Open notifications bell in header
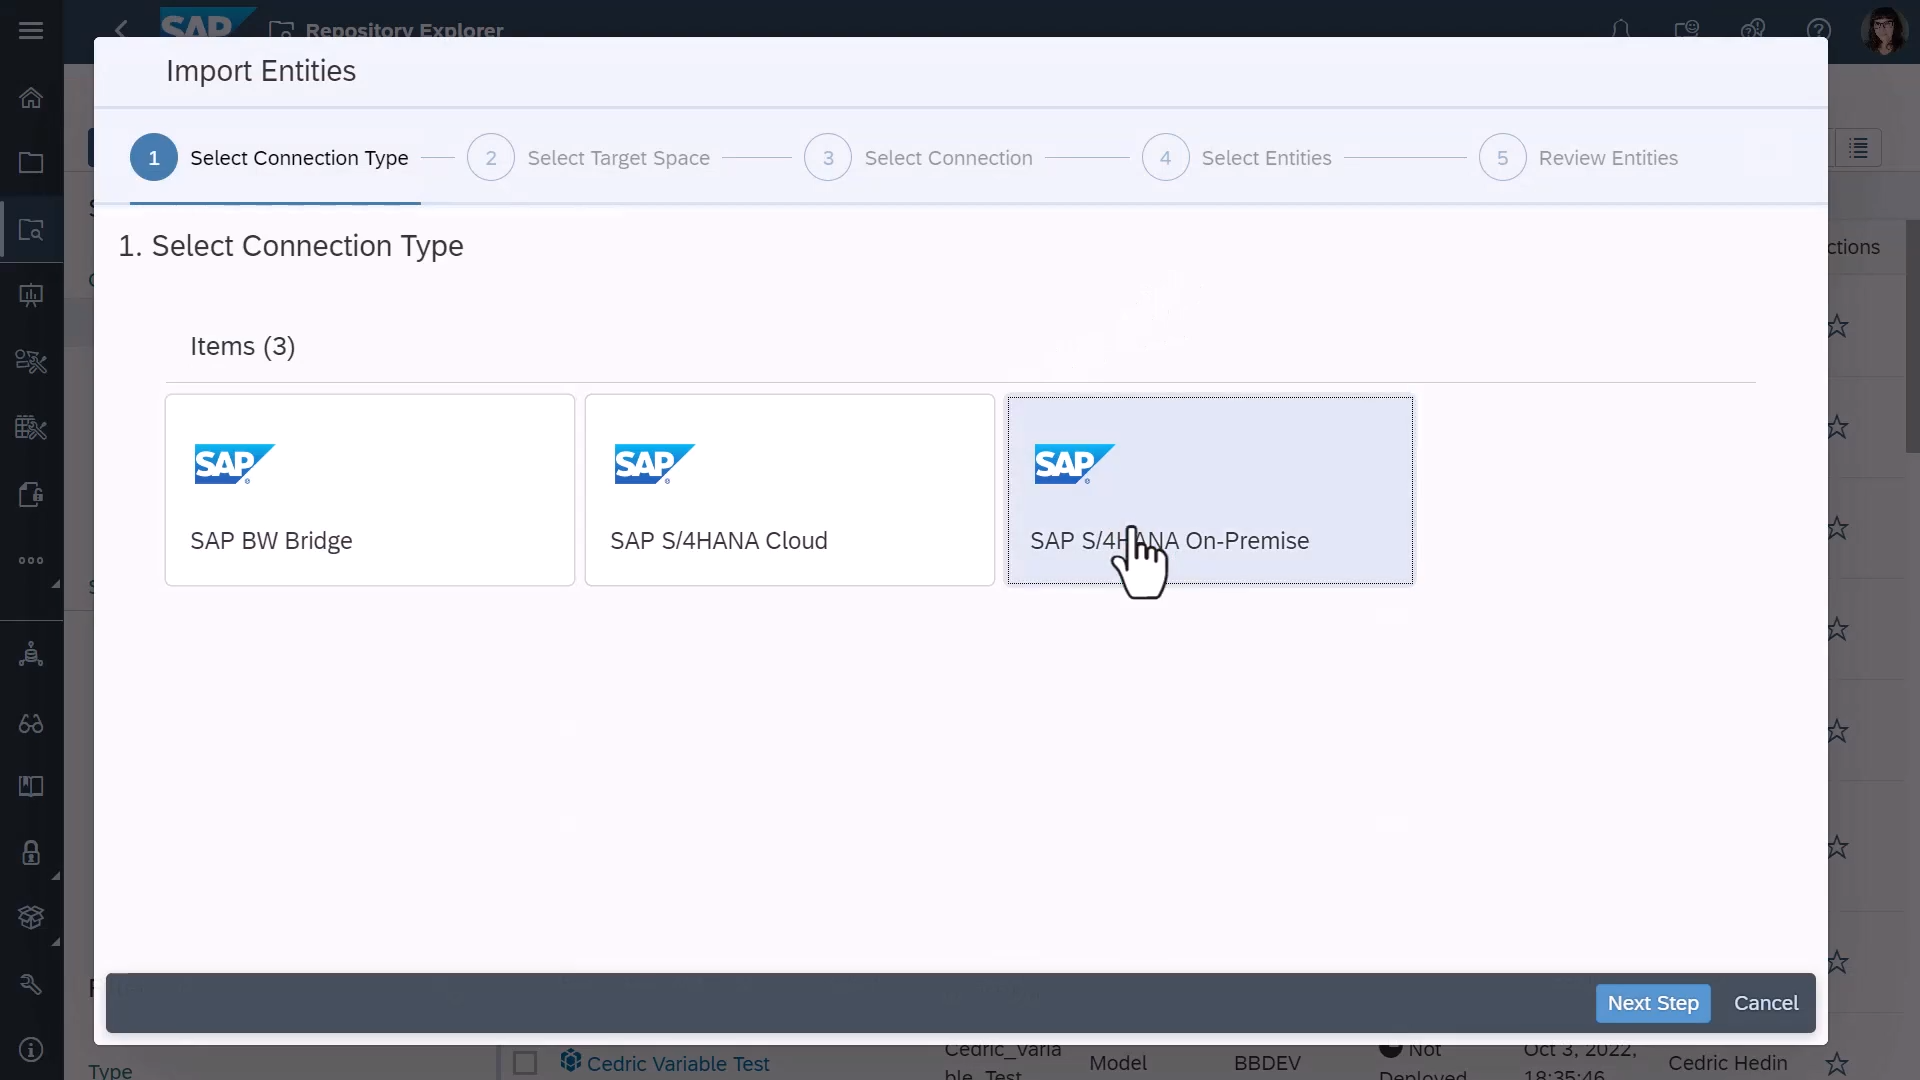This screenshot has height=1080, width=1920. (1620, 30)
